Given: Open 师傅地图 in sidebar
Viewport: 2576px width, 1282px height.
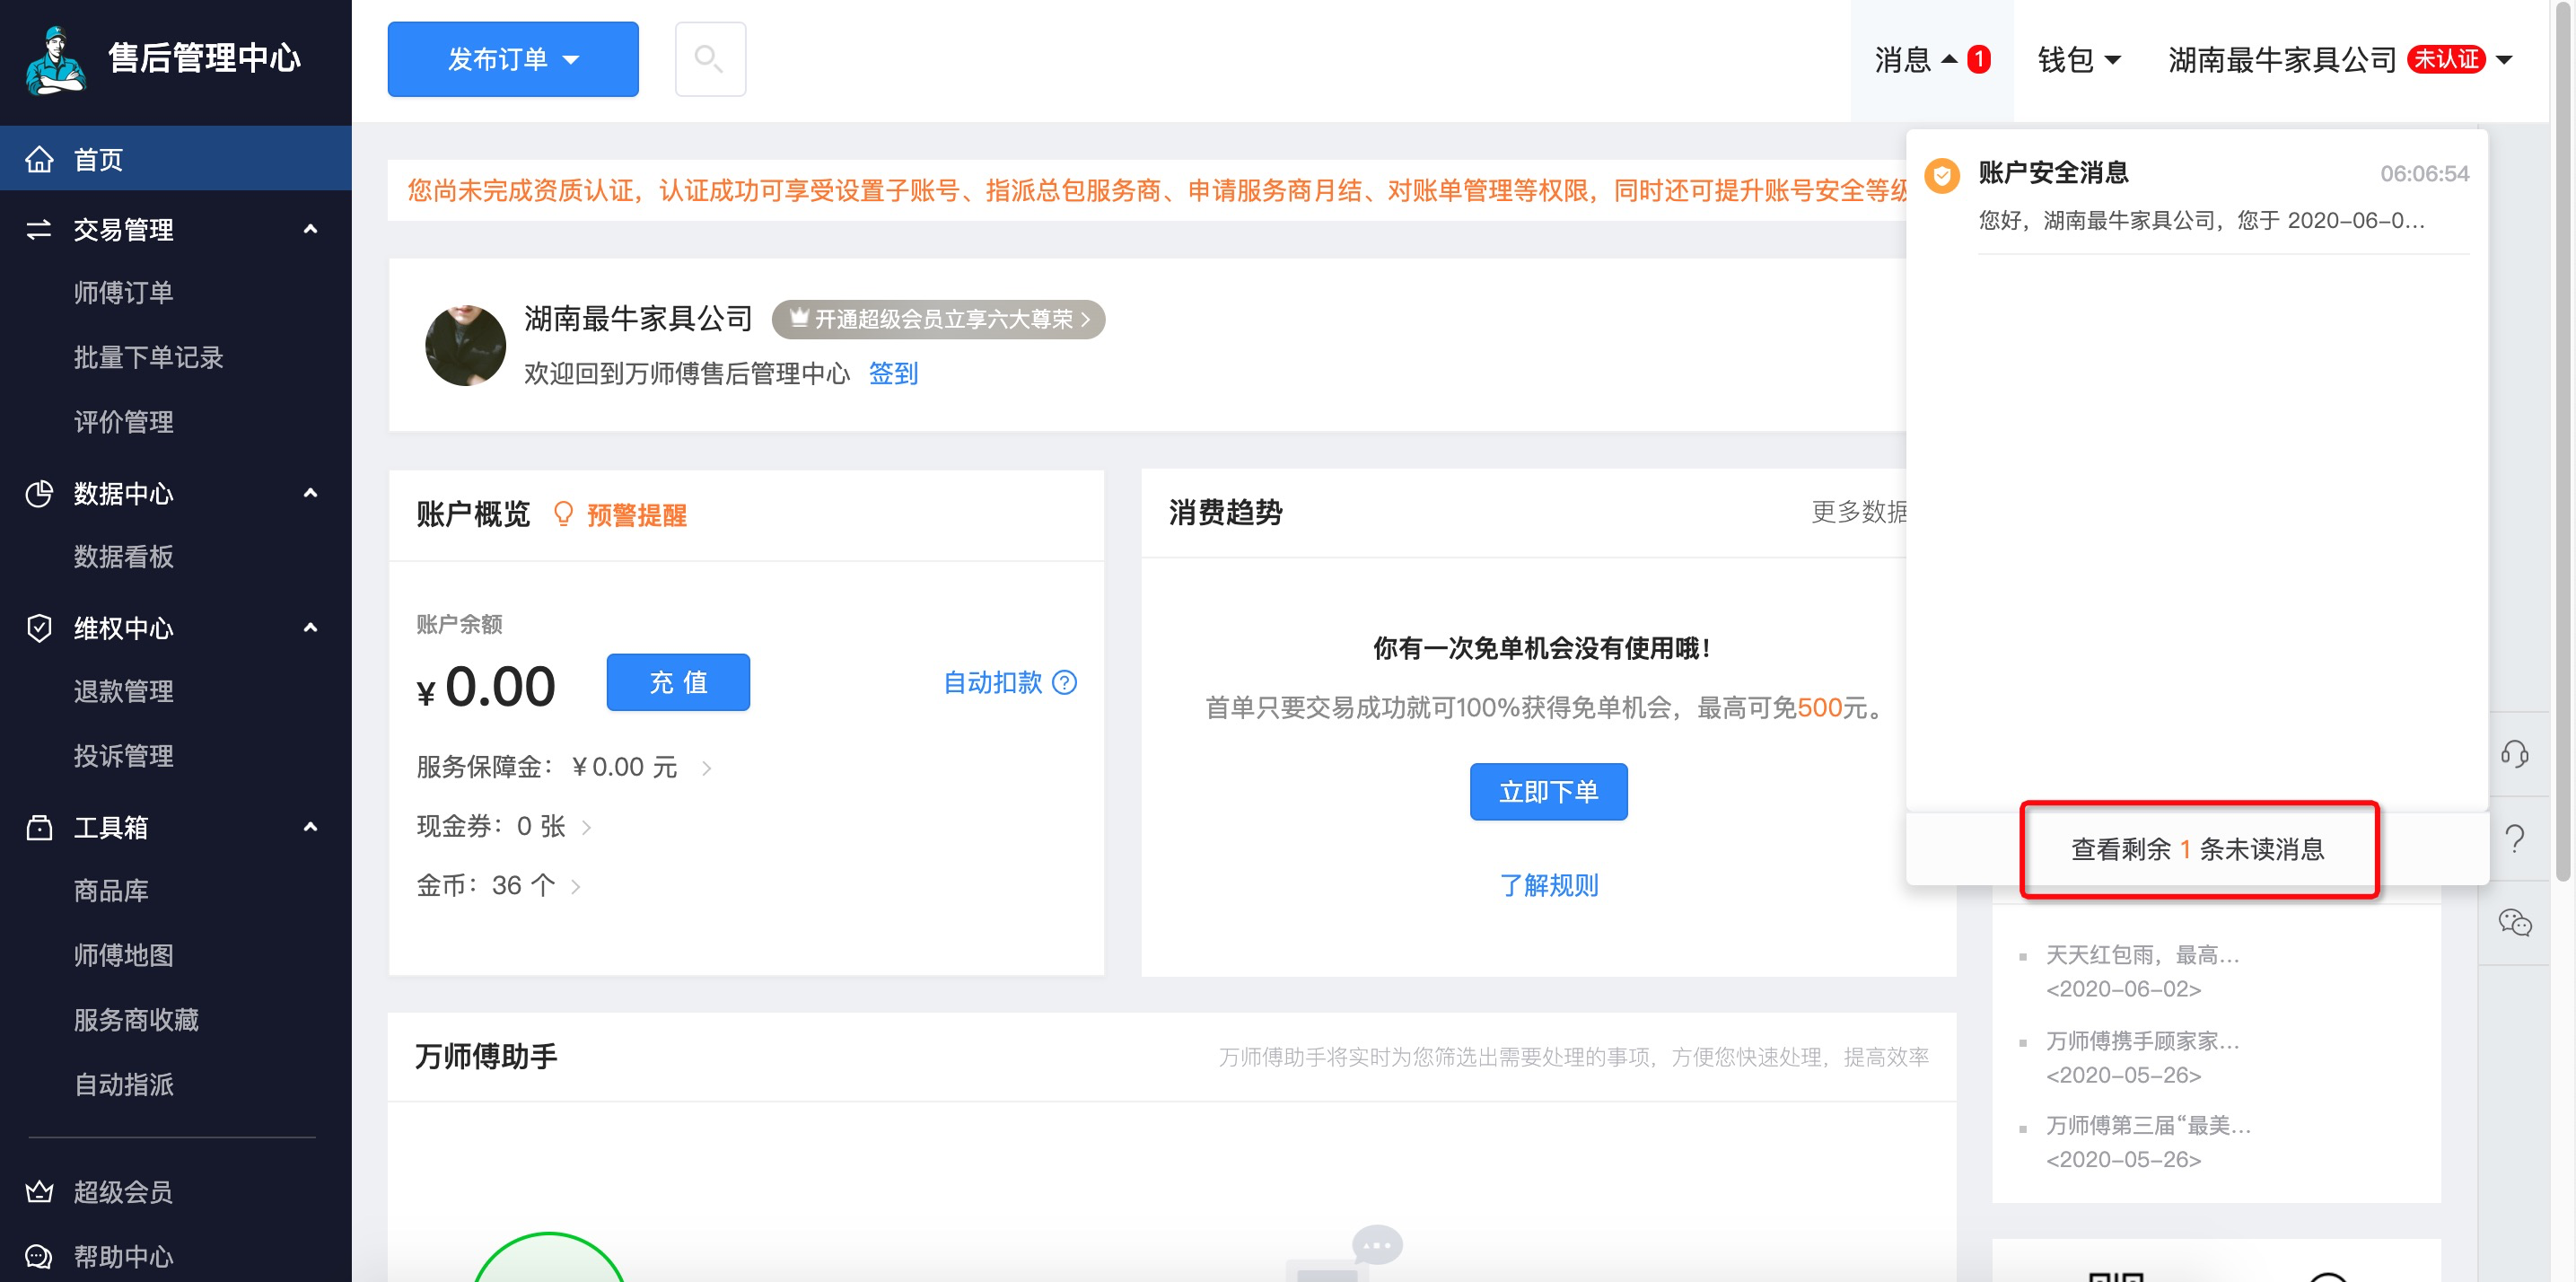Looking at the screenshot, I should (123, 955).
